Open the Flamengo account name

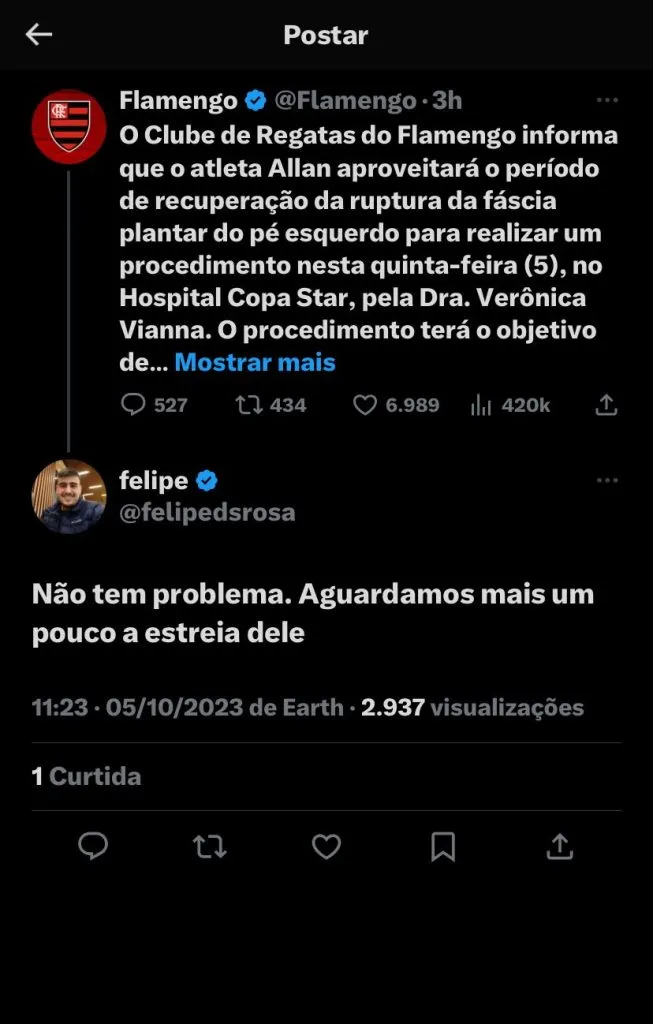178,101
